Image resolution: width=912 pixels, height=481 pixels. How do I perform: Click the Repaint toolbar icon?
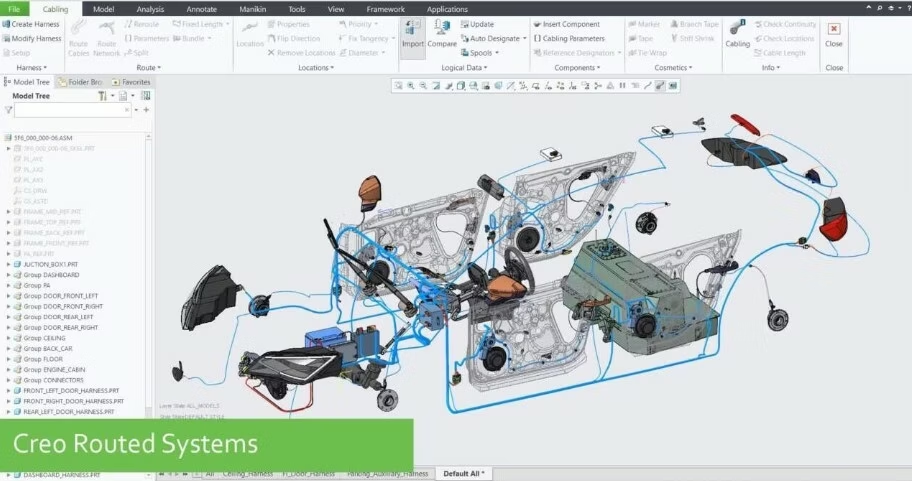[436, 86]
